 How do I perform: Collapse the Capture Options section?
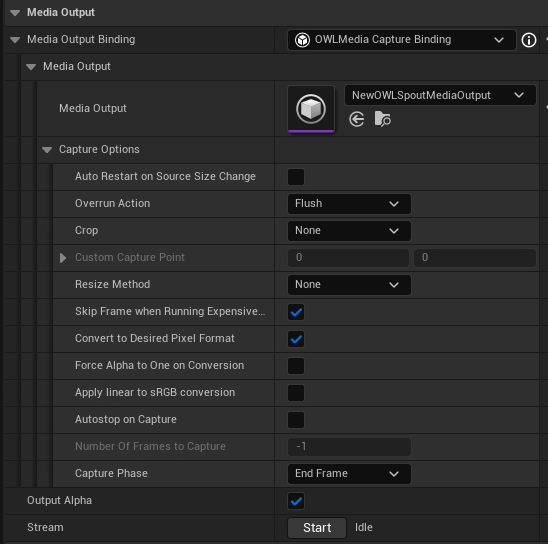[x=47, y=150]
